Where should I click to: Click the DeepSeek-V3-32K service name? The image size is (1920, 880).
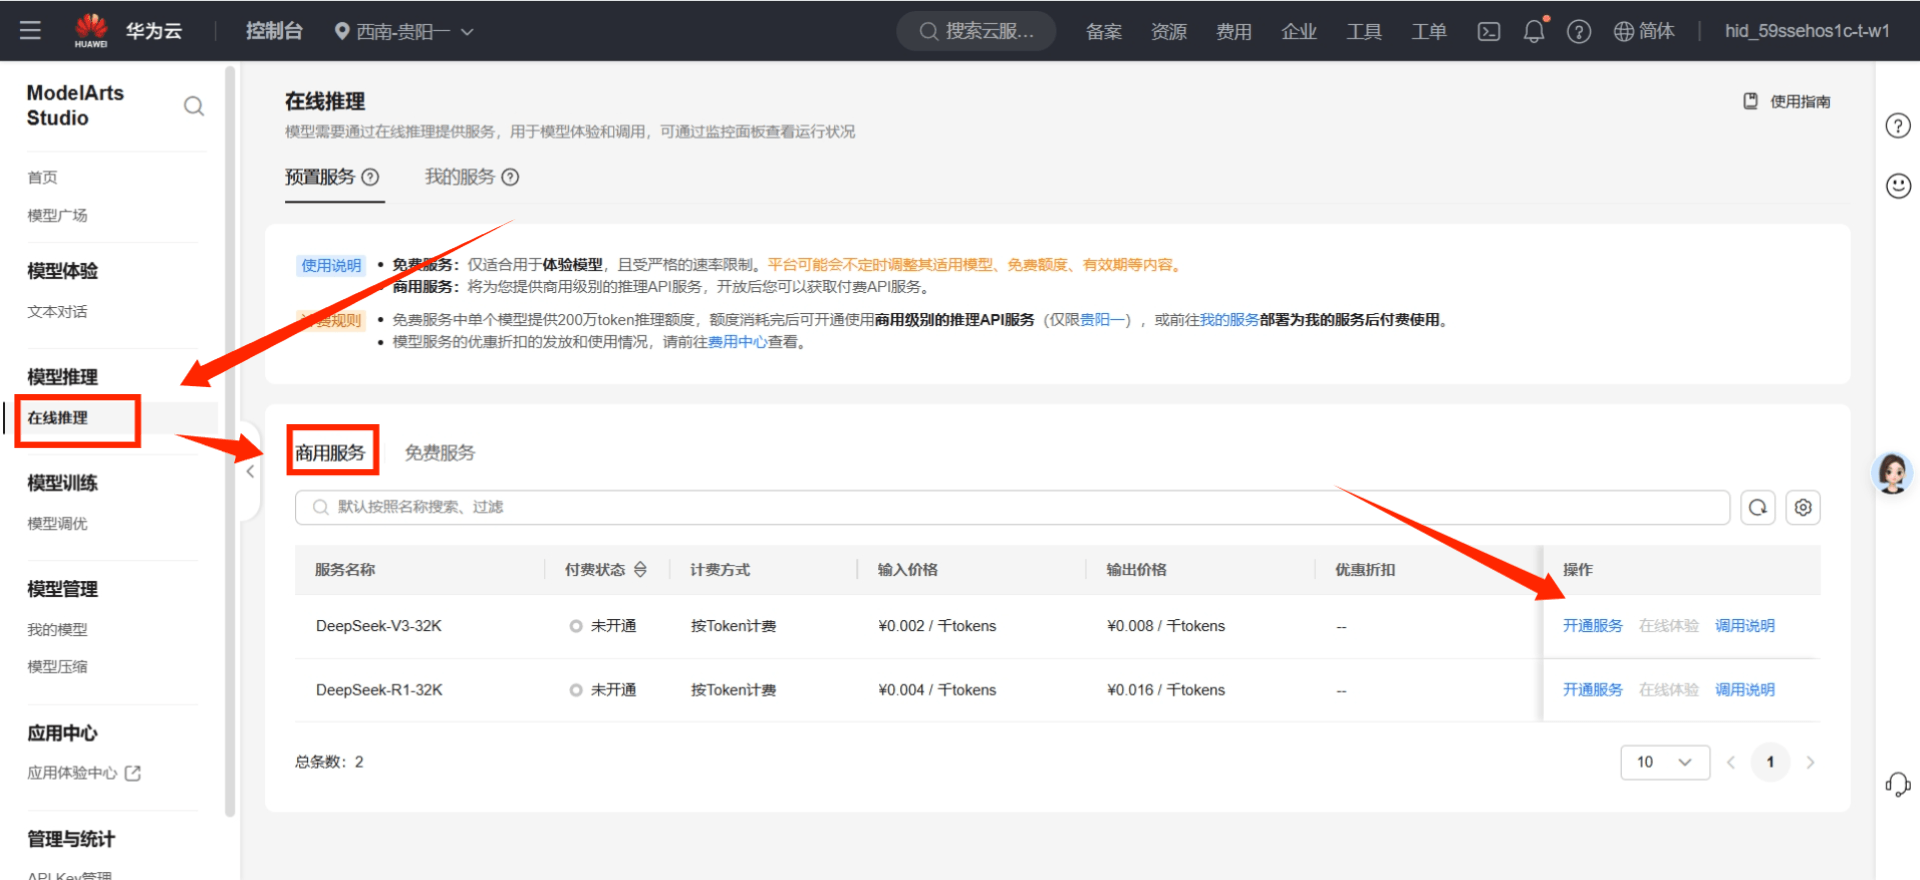point(379,626)
